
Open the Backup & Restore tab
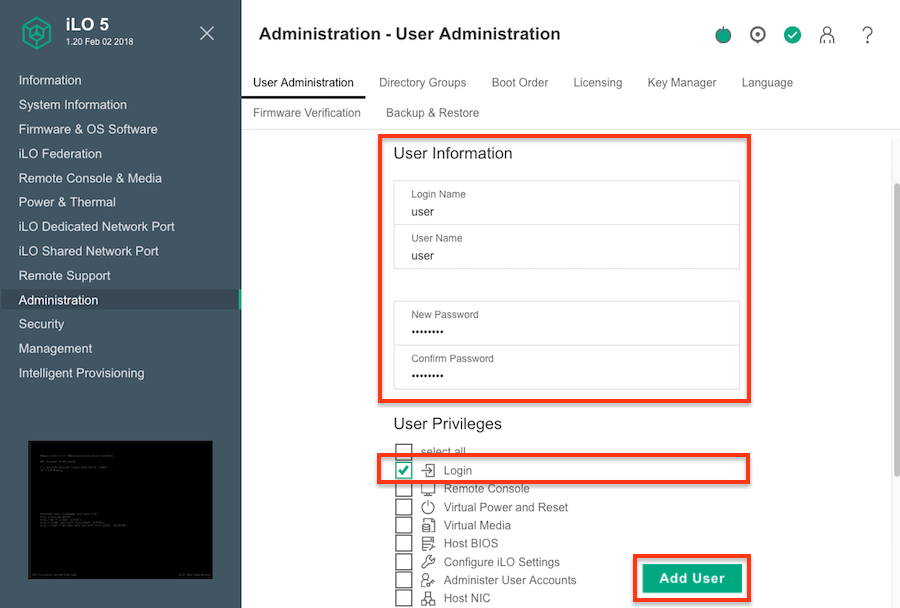click(432, 113)
